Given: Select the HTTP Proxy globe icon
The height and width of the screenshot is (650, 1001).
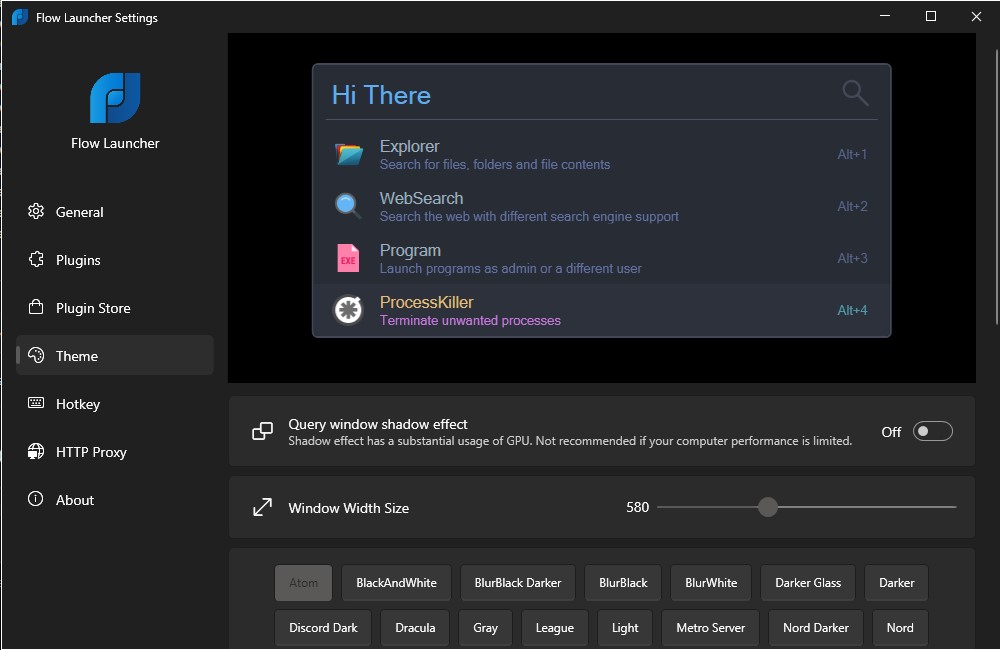Looking at the screenshot, I should (36, 452).
